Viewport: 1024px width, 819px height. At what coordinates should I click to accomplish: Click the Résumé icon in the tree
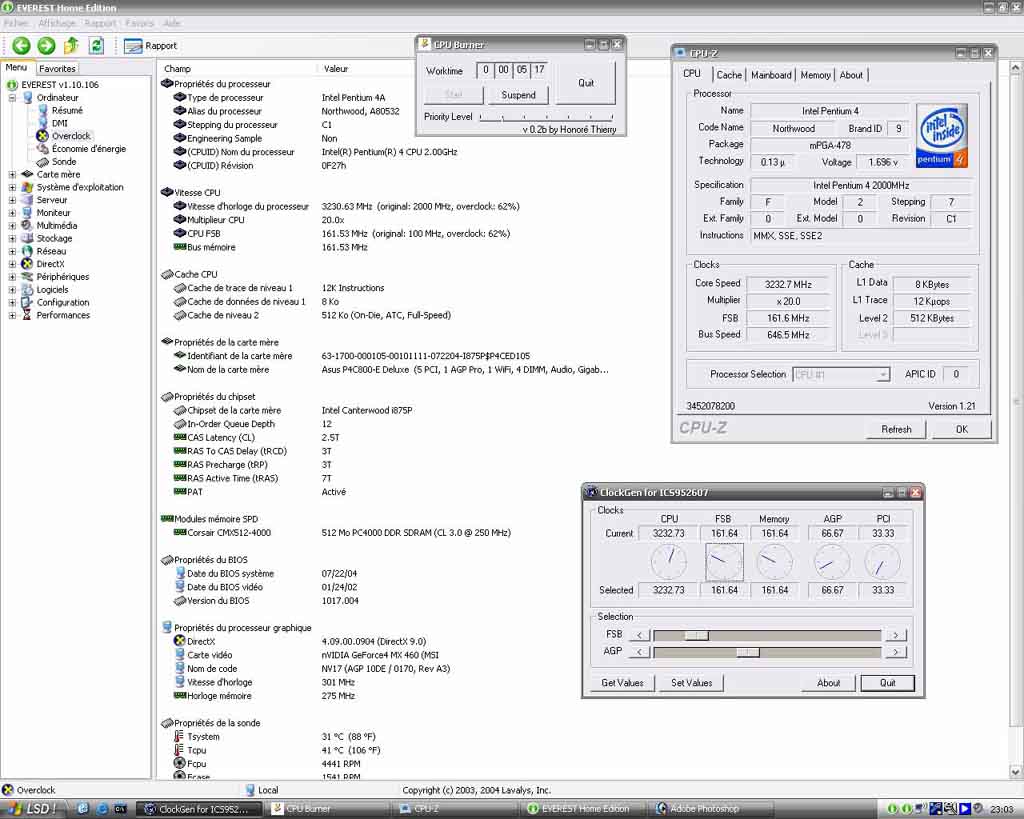click(43, 110)
